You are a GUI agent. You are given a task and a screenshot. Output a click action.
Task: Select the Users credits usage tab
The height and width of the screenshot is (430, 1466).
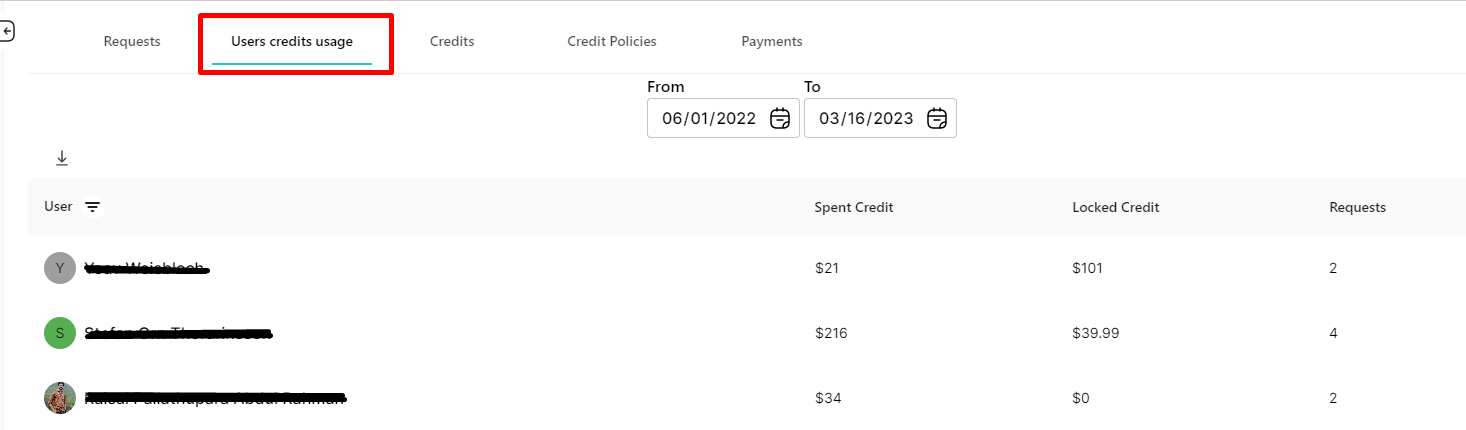coord(292,42)
